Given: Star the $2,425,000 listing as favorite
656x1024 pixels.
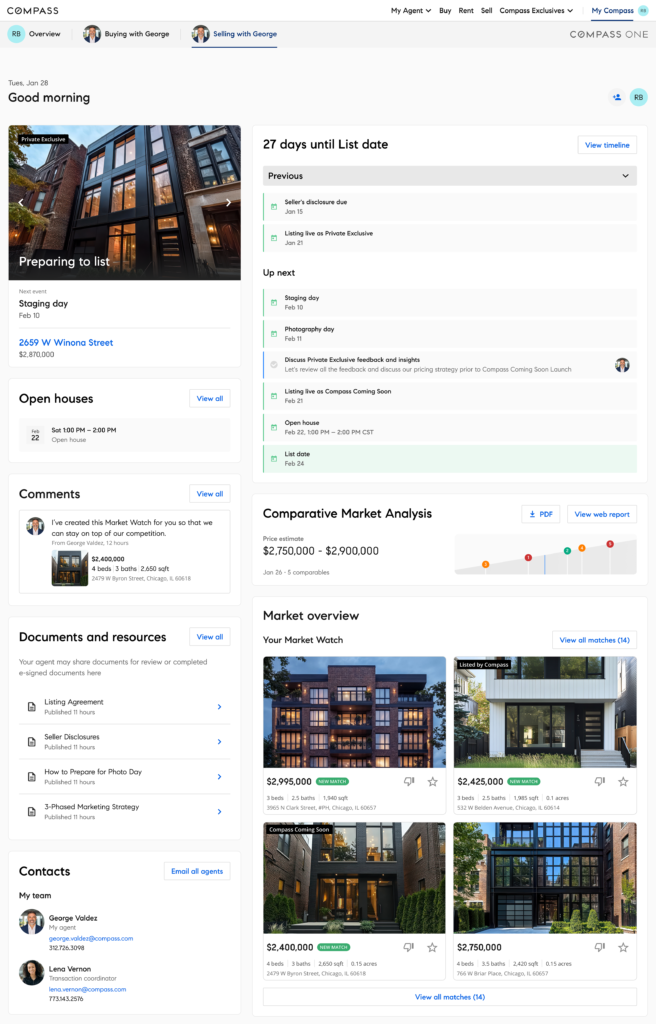Looking at the screenshot, I should 622,781.
